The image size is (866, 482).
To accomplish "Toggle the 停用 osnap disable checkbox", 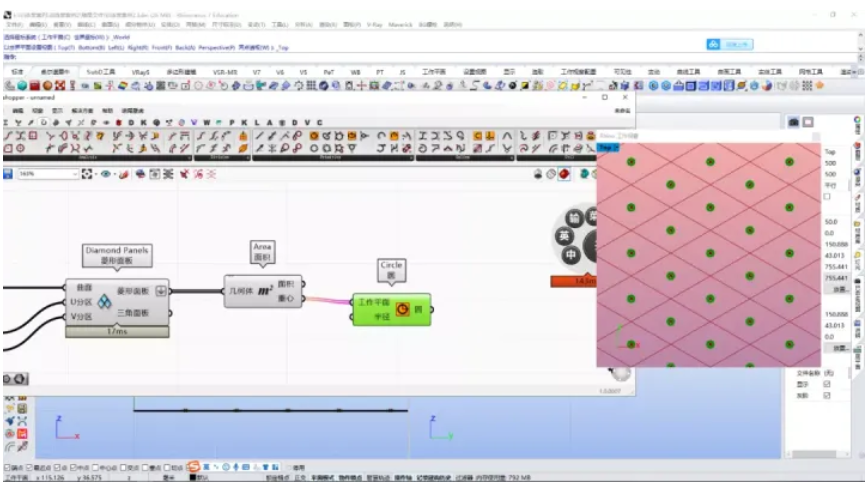I will [x=289, y=468].
